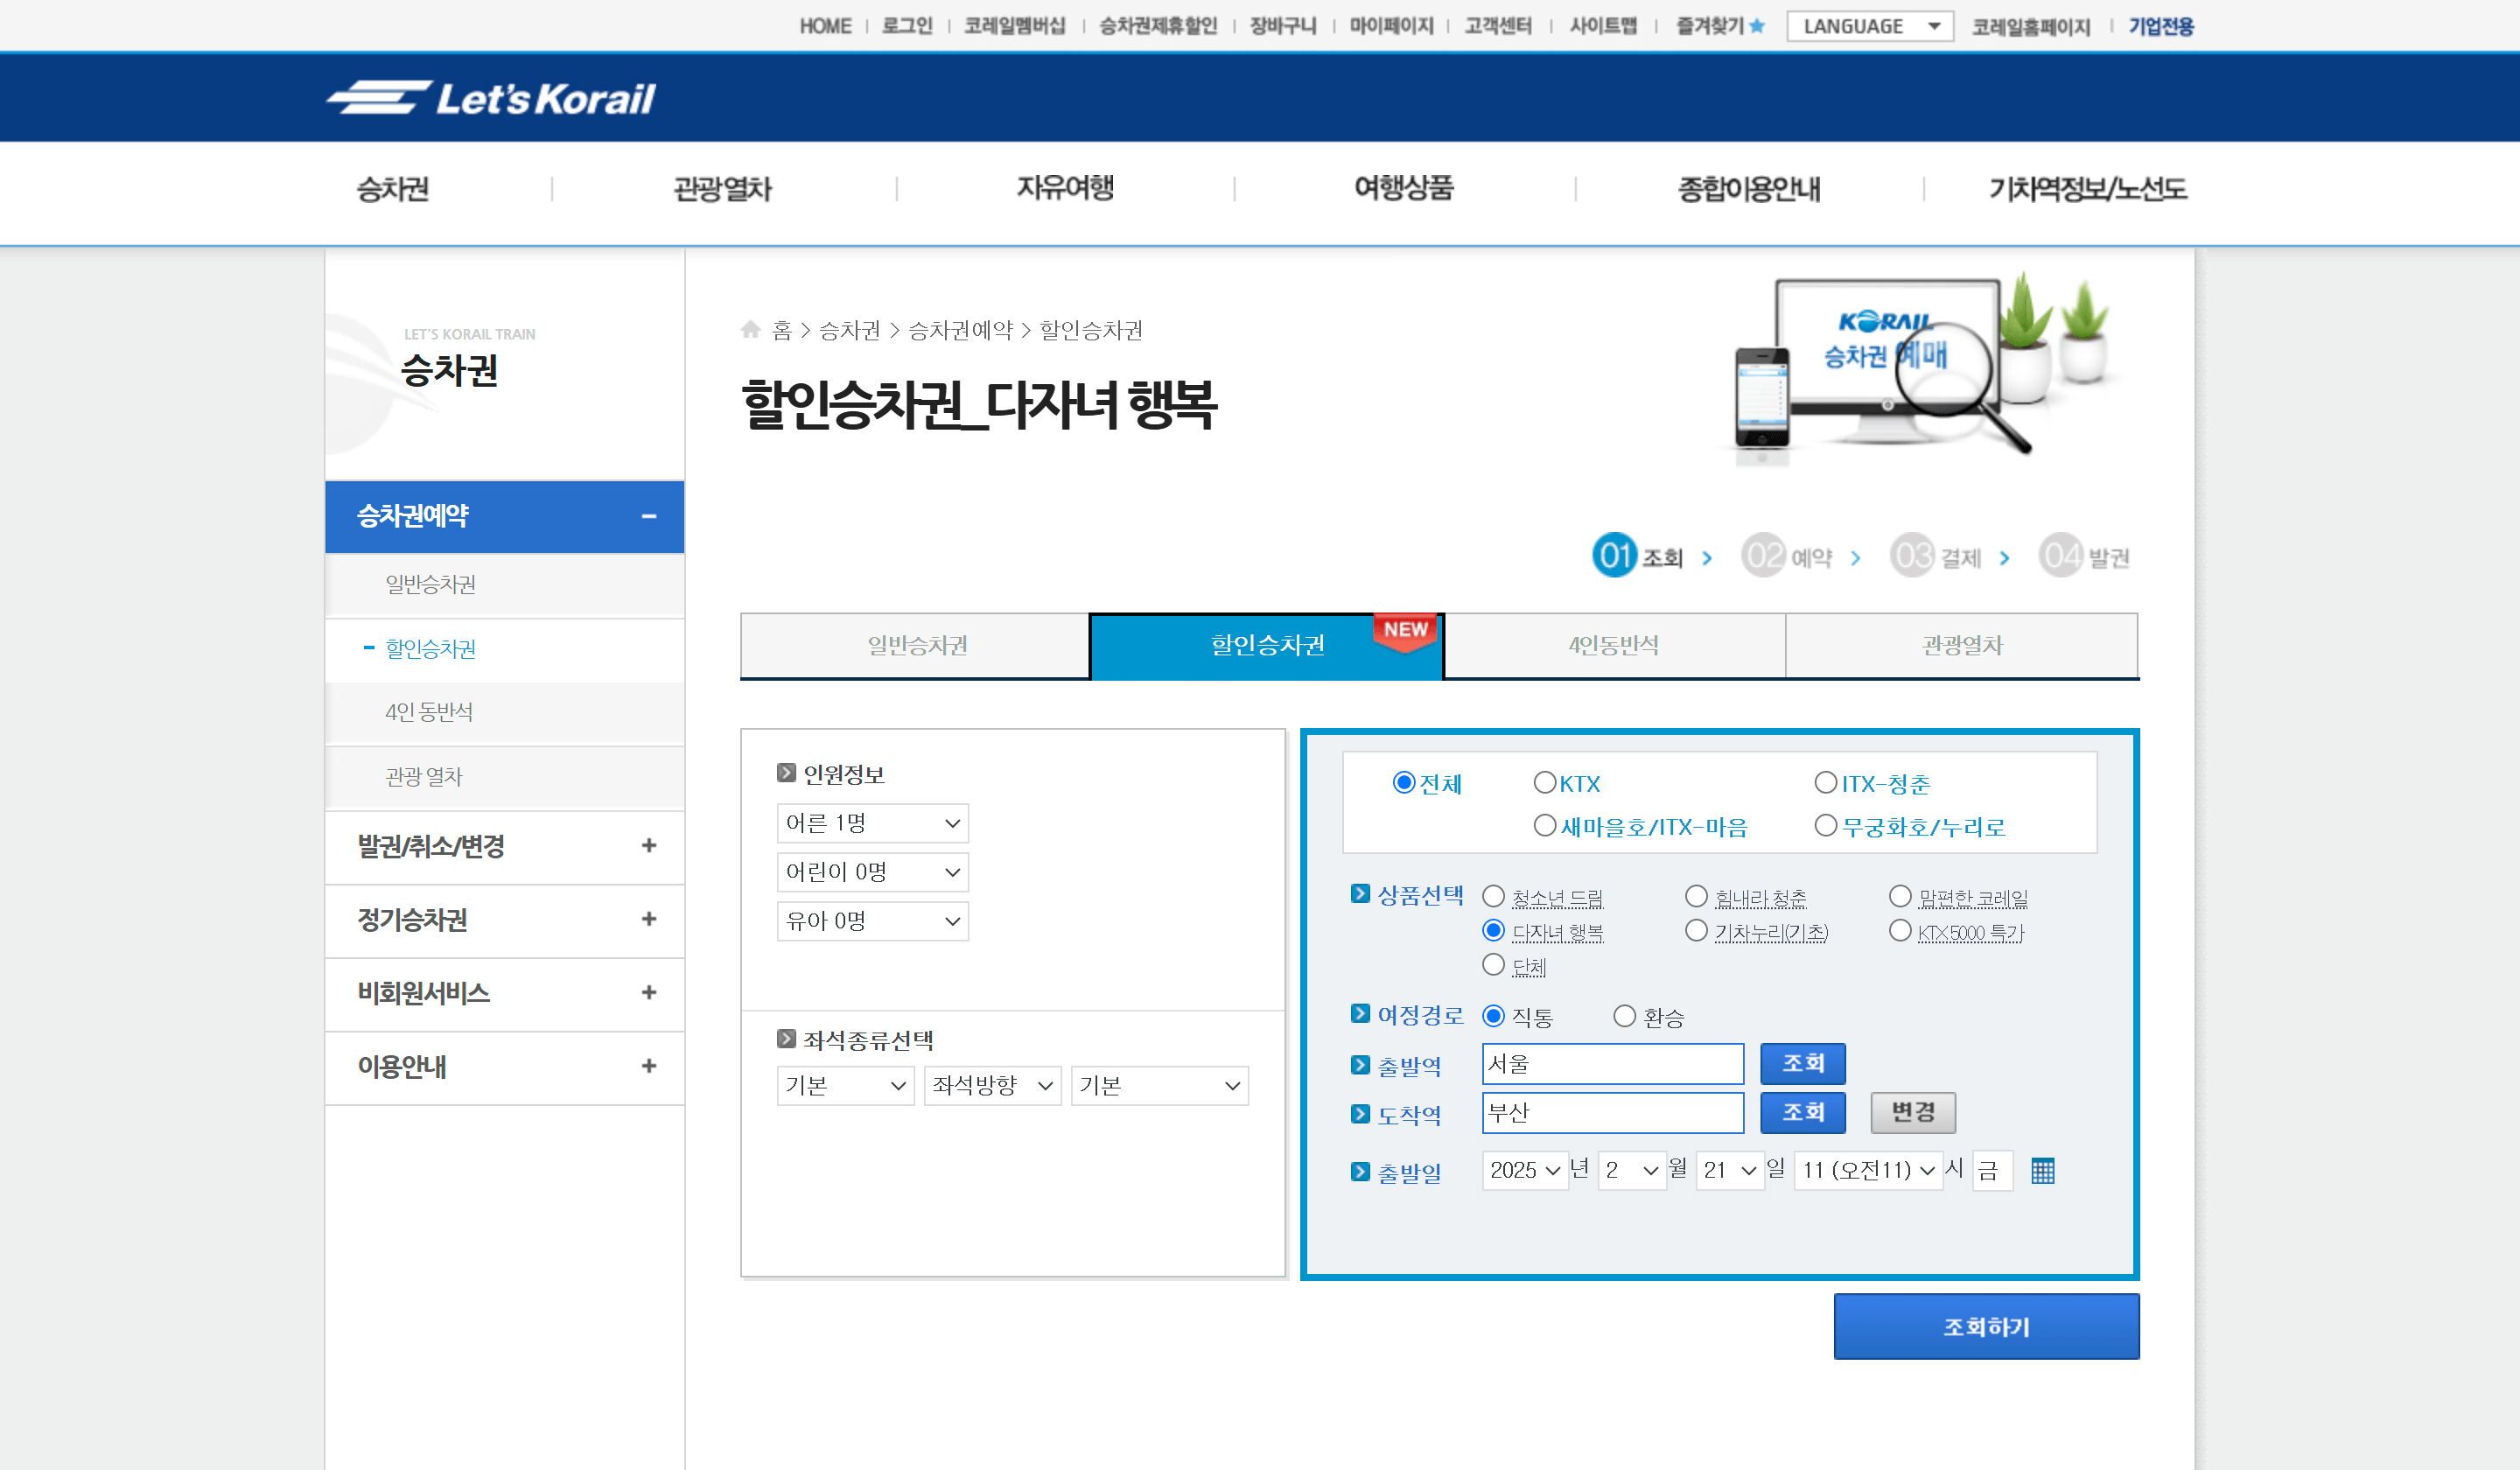Open 관광열차 main menu item
2520x1470 pixels.
click(x=722, y=189)
